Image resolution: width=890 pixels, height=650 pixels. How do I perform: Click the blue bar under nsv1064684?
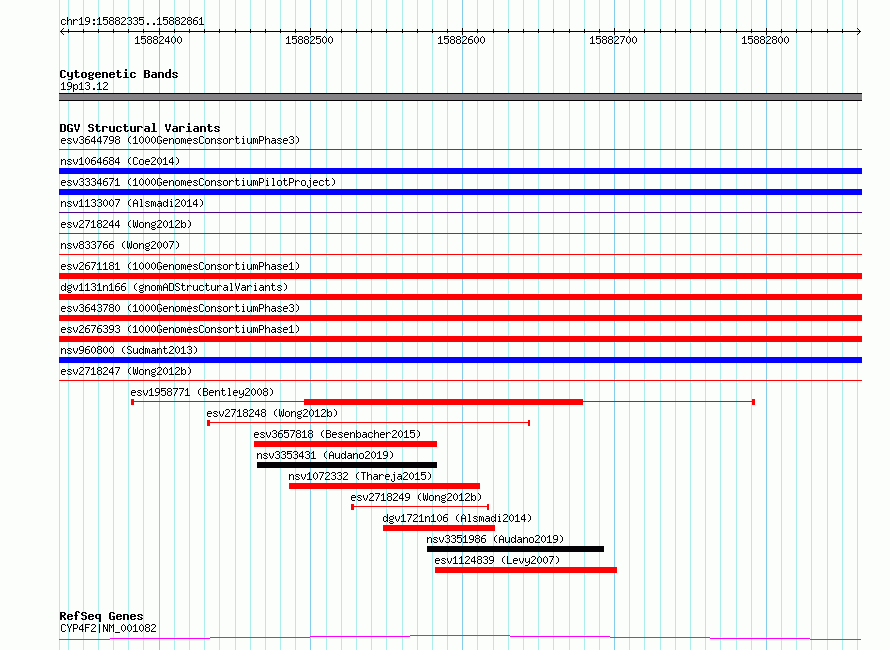[460, 171]
